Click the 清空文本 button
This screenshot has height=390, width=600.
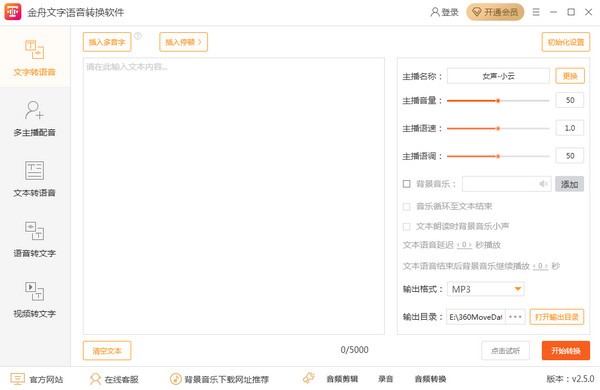coord(107,351)
